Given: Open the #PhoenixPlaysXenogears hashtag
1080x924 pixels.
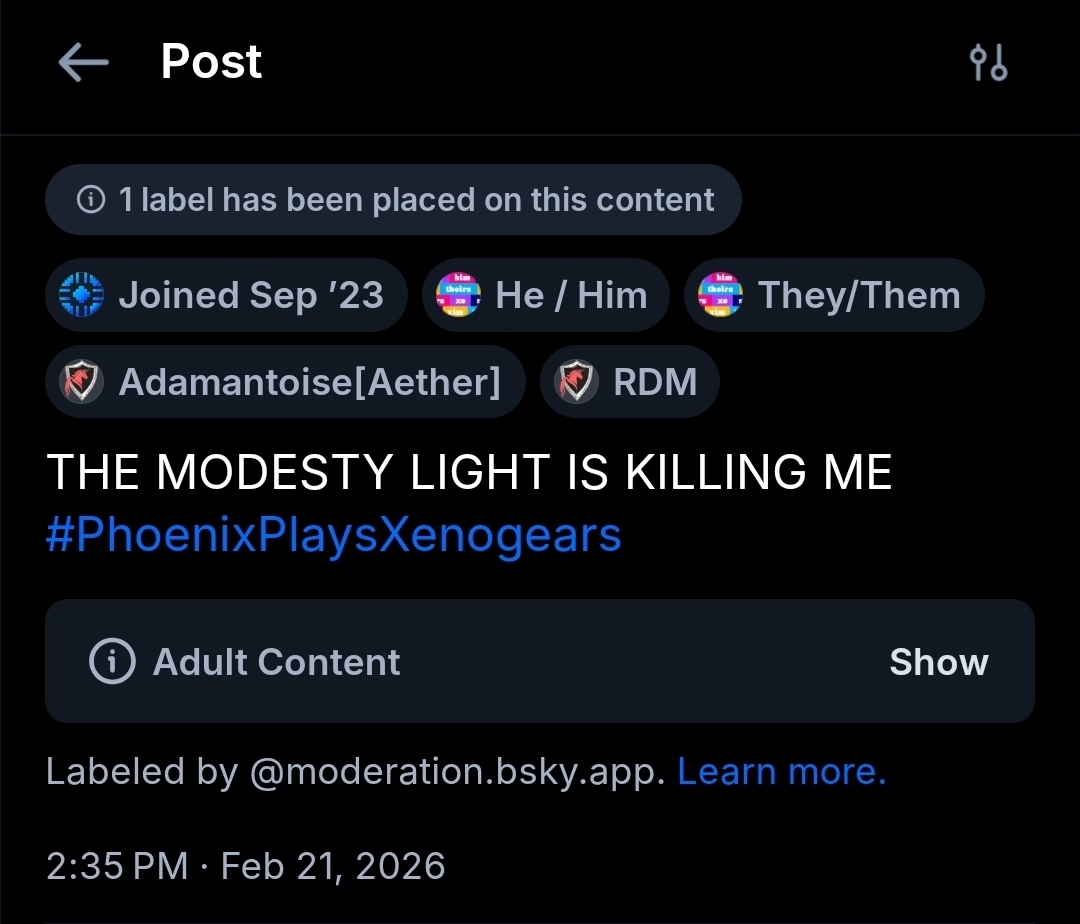Looking at the screenshot, I should pyautogui.click(x=334, y=535).
